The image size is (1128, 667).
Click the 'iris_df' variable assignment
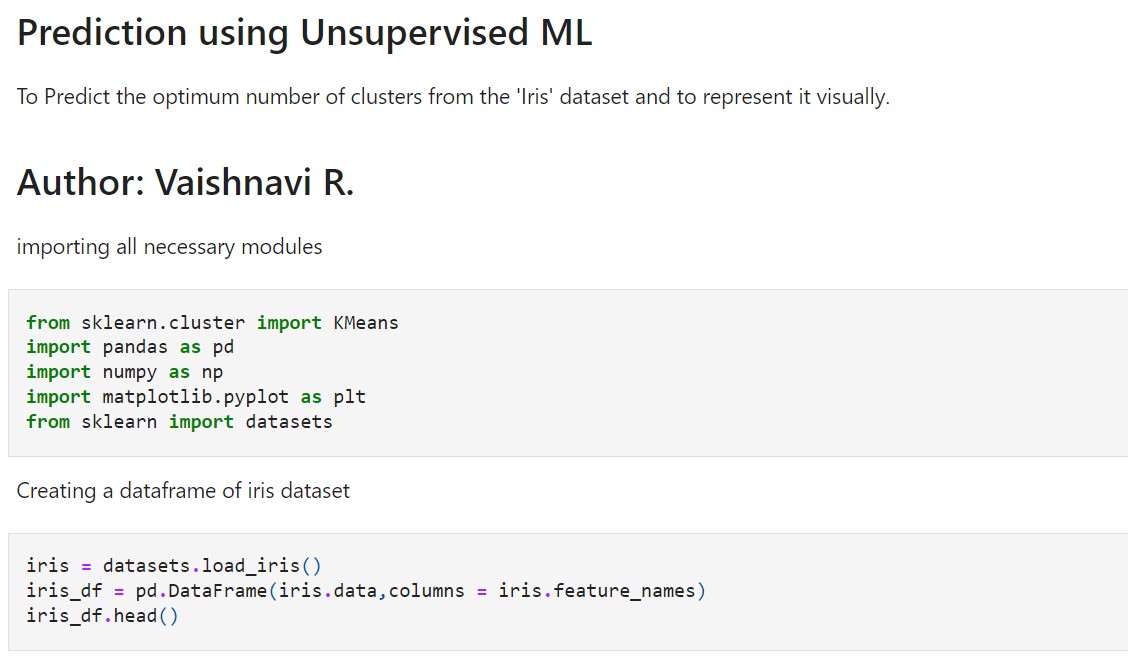(x=64, y=591)
